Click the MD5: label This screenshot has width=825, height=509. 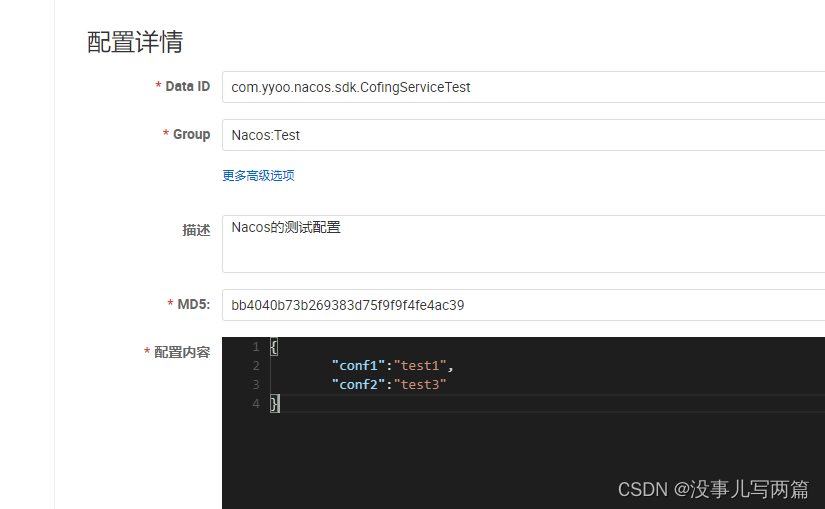coord(194,304)
